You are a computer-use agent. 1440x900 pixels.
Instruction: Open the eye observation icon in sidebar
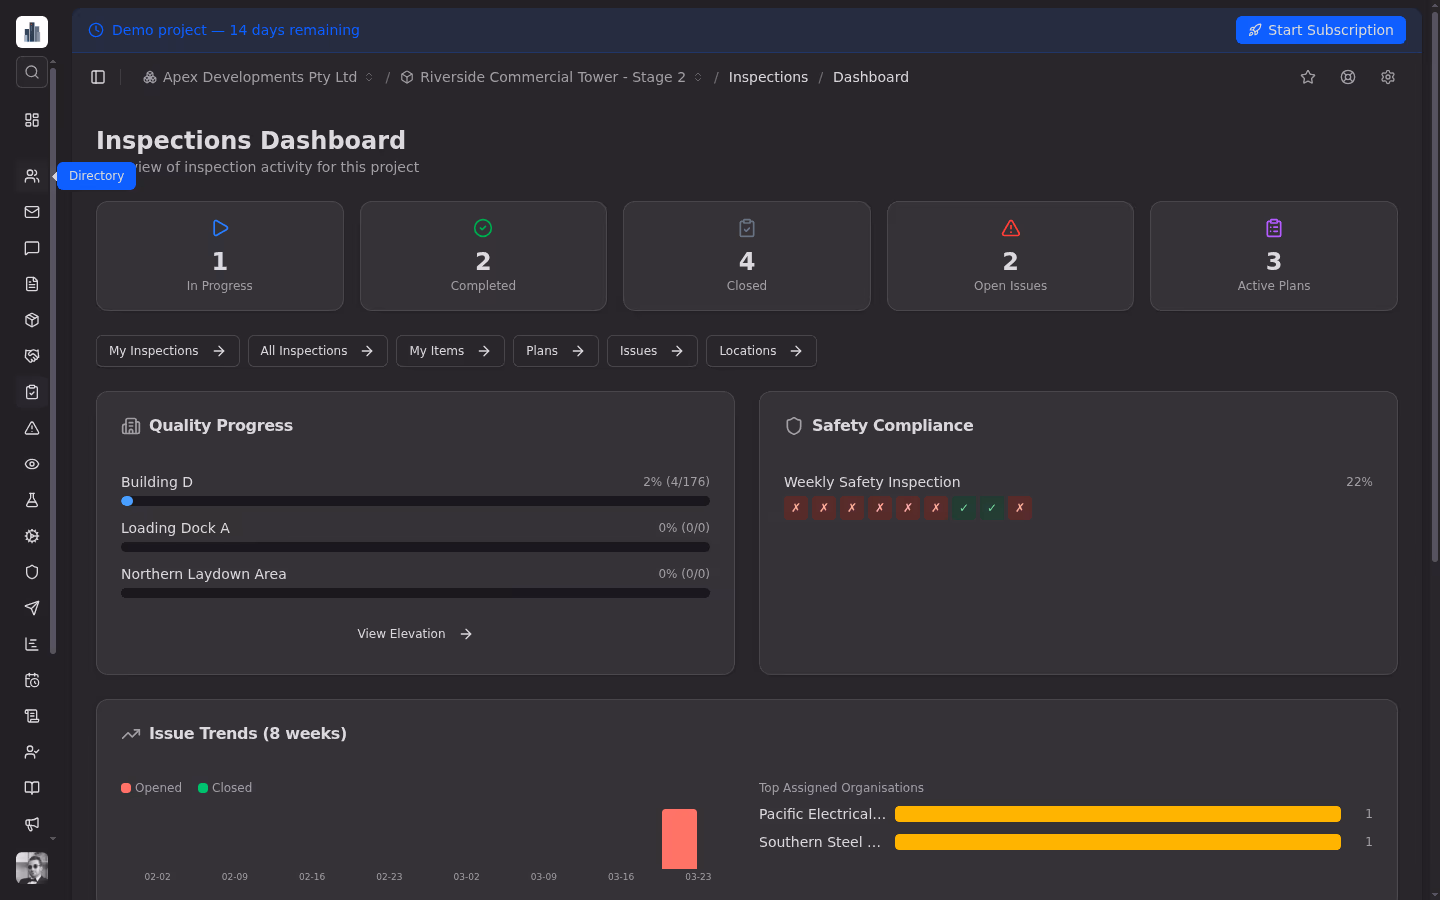coord(31,464)
